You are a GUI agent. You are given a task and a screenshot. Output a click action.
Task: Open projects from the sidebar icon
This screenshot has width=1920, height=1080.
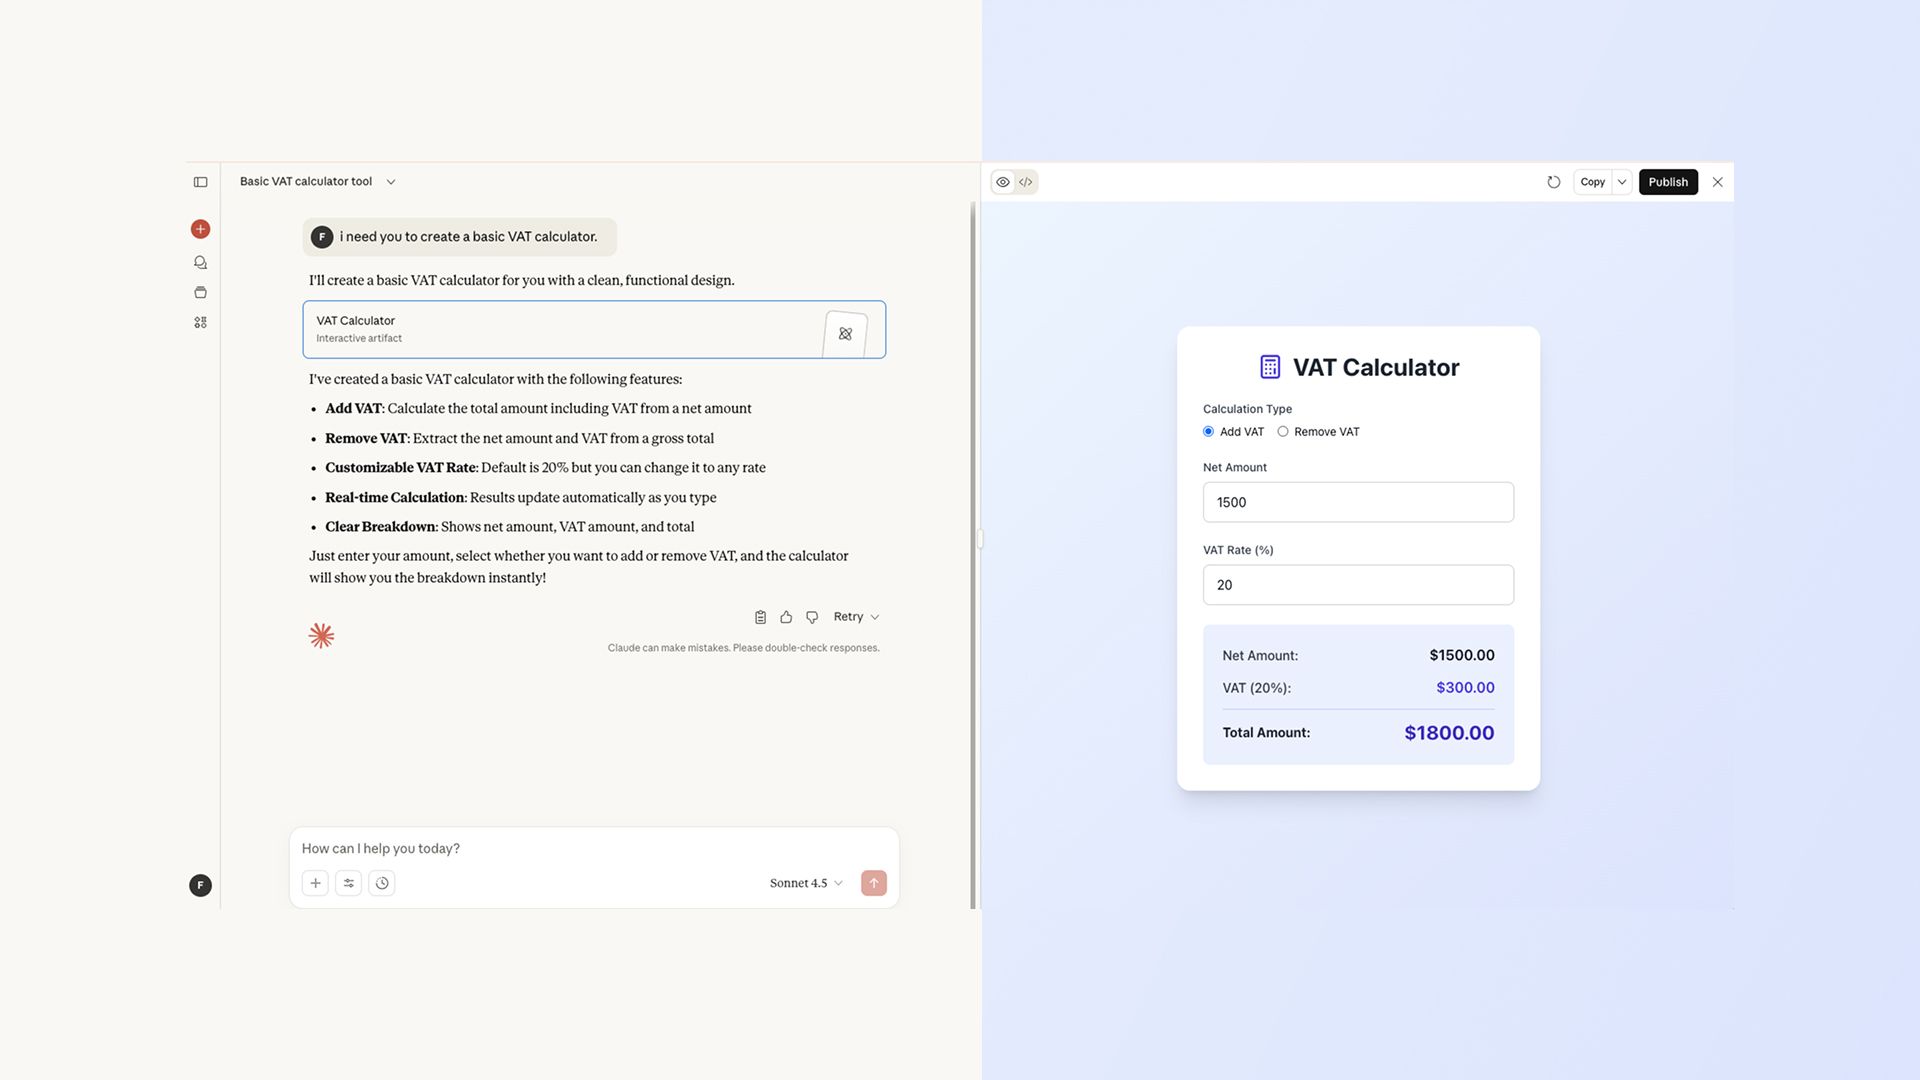coord(200,292)
